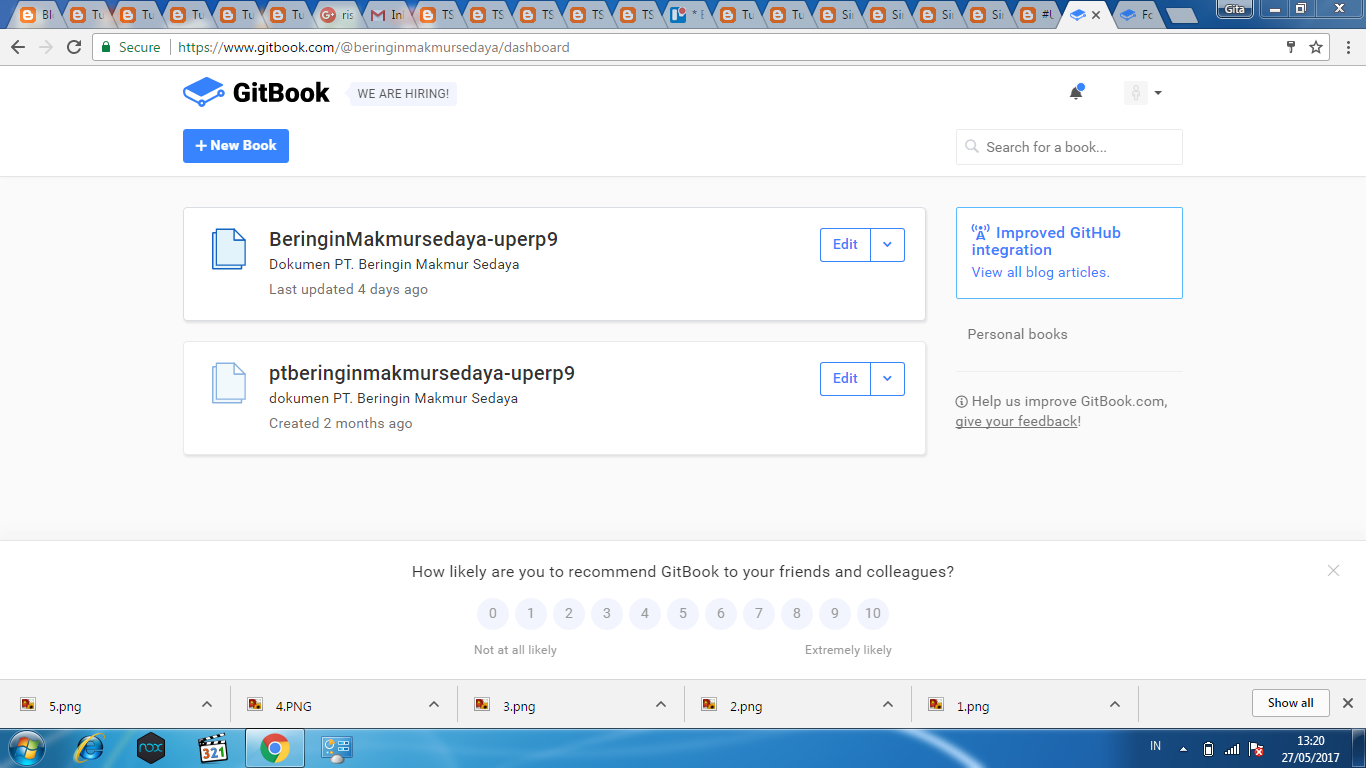Click the 4.PNG download file icon

click(256, 705)
